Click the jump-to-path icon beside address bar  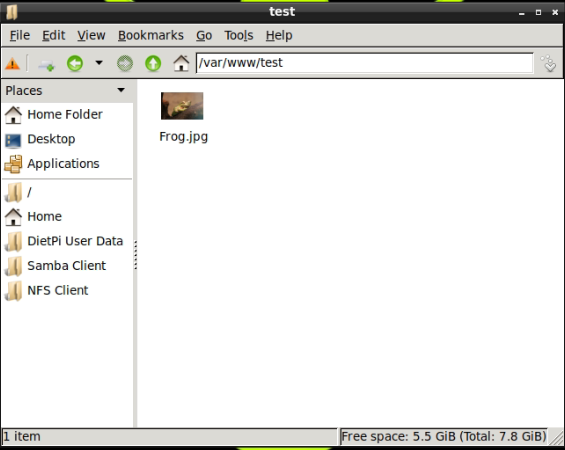(549, 63)
